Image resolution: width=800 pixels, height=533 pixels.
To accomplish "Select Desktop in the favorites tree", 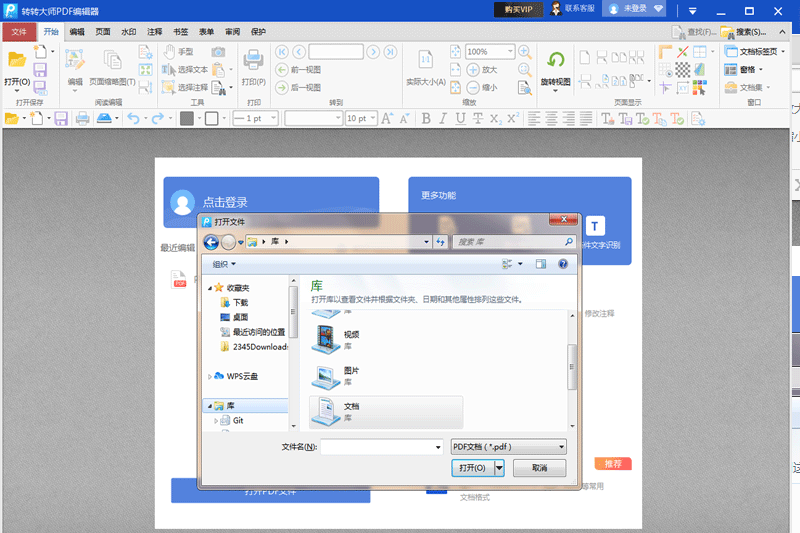I will (x=235, y=317).
